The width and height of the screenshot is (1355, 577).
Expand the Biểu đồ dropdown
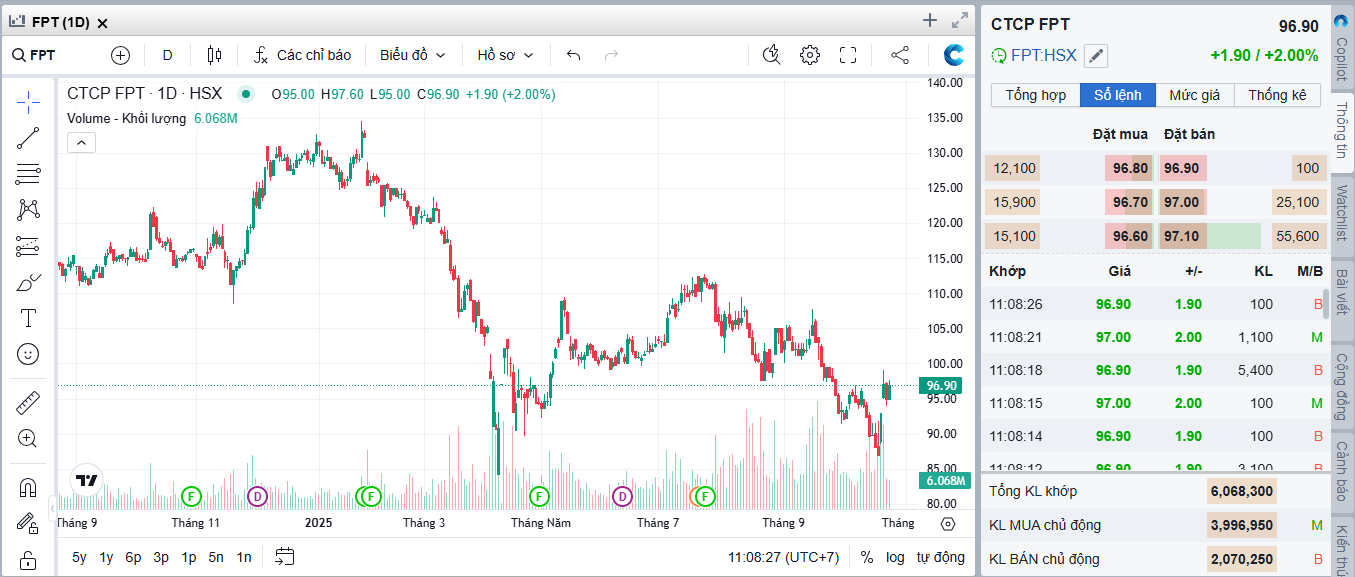[413, 55]
